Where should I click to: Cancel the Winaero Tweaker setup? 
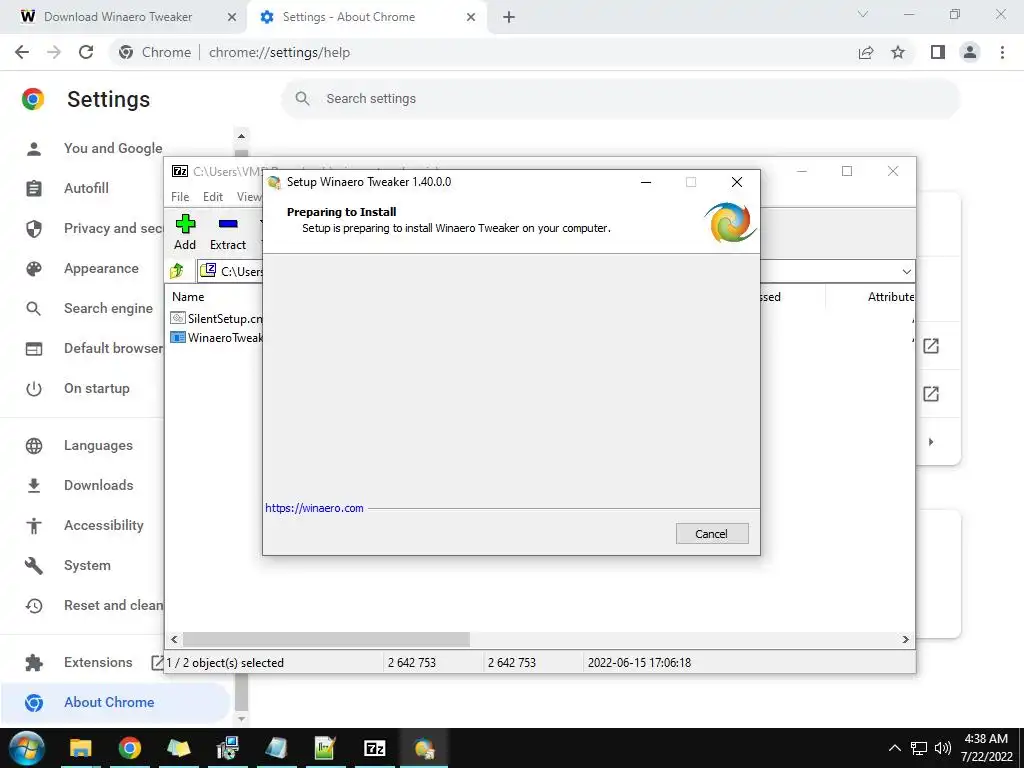(x=712, y=534)
